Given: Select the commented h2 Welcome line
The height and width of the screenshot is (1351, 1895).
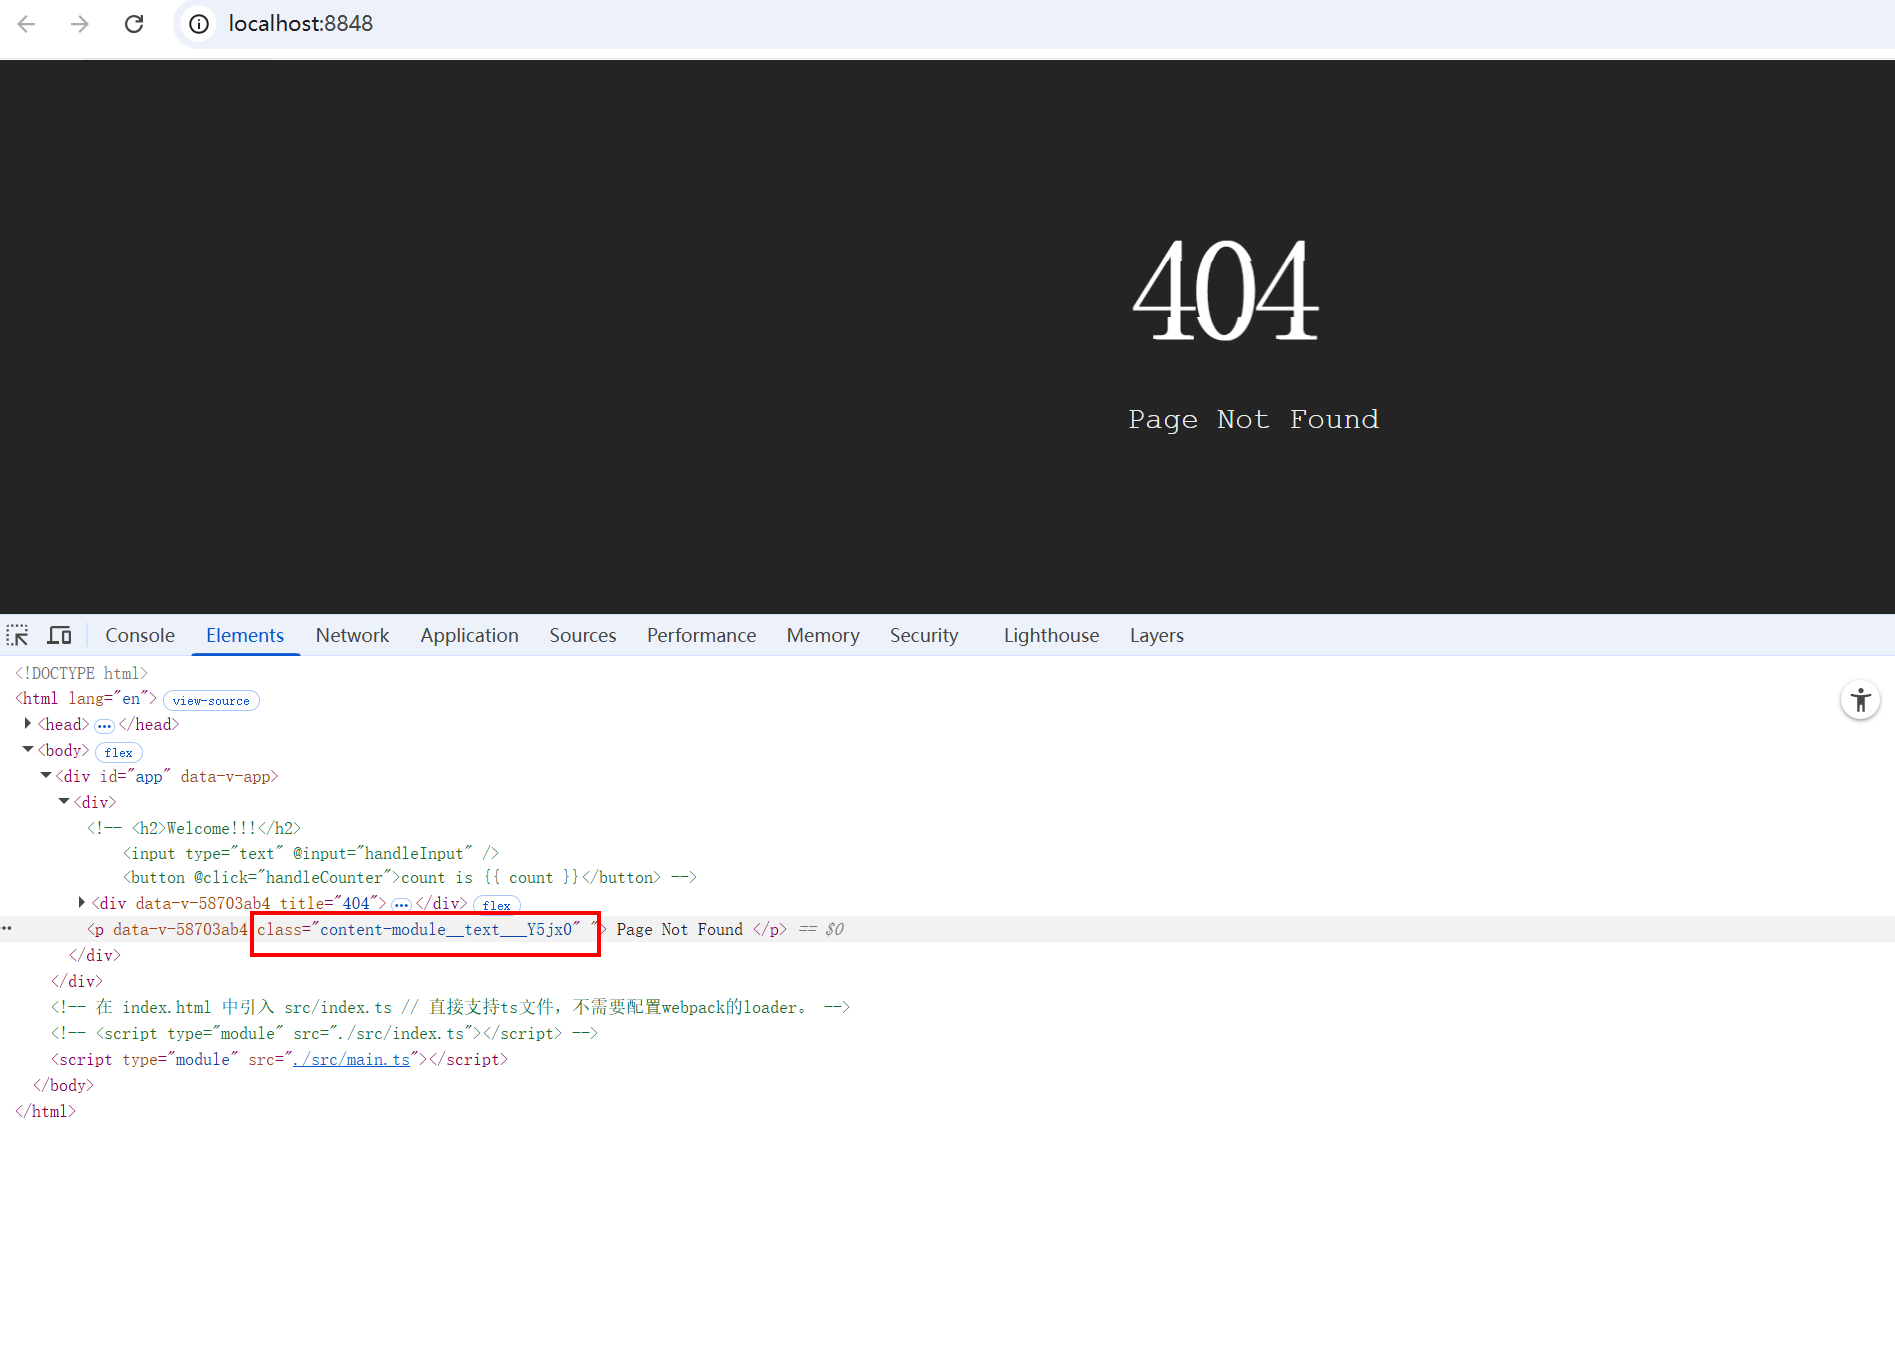Looking at the screenshot, I should [x=194, y=828].
